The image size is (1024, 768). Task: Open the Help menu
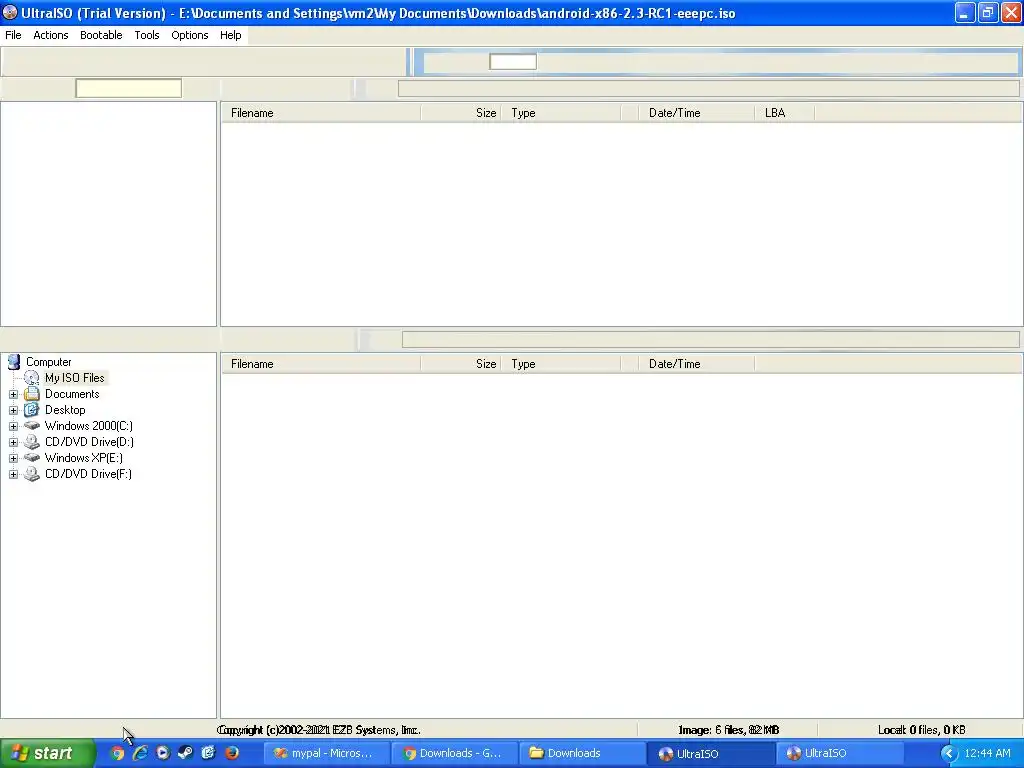230,35
